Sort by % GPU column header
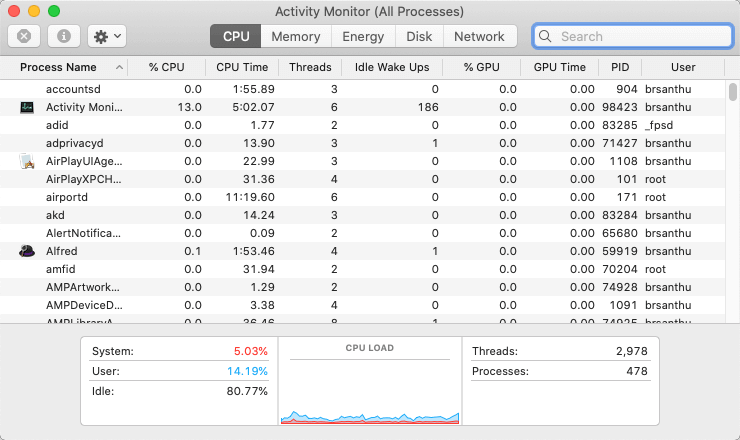 pos(481,68)
